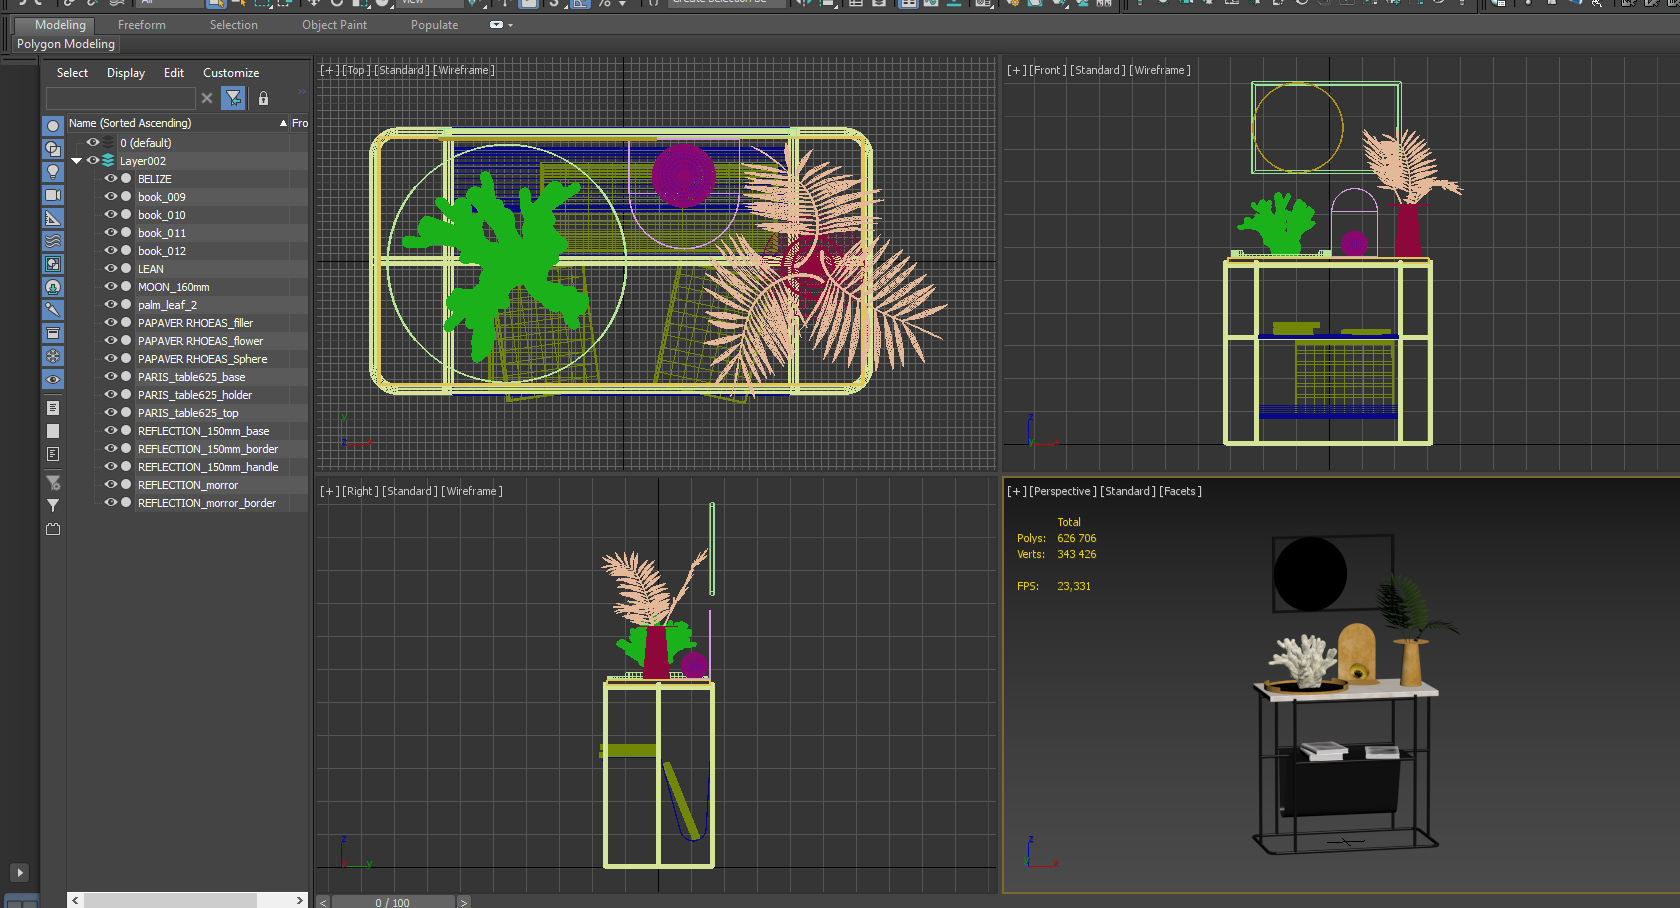Toggle visibility of PARIS_table625_top
Image resolution: width=1680 pixels, height=908 pixels.
[x=110, y=413]
